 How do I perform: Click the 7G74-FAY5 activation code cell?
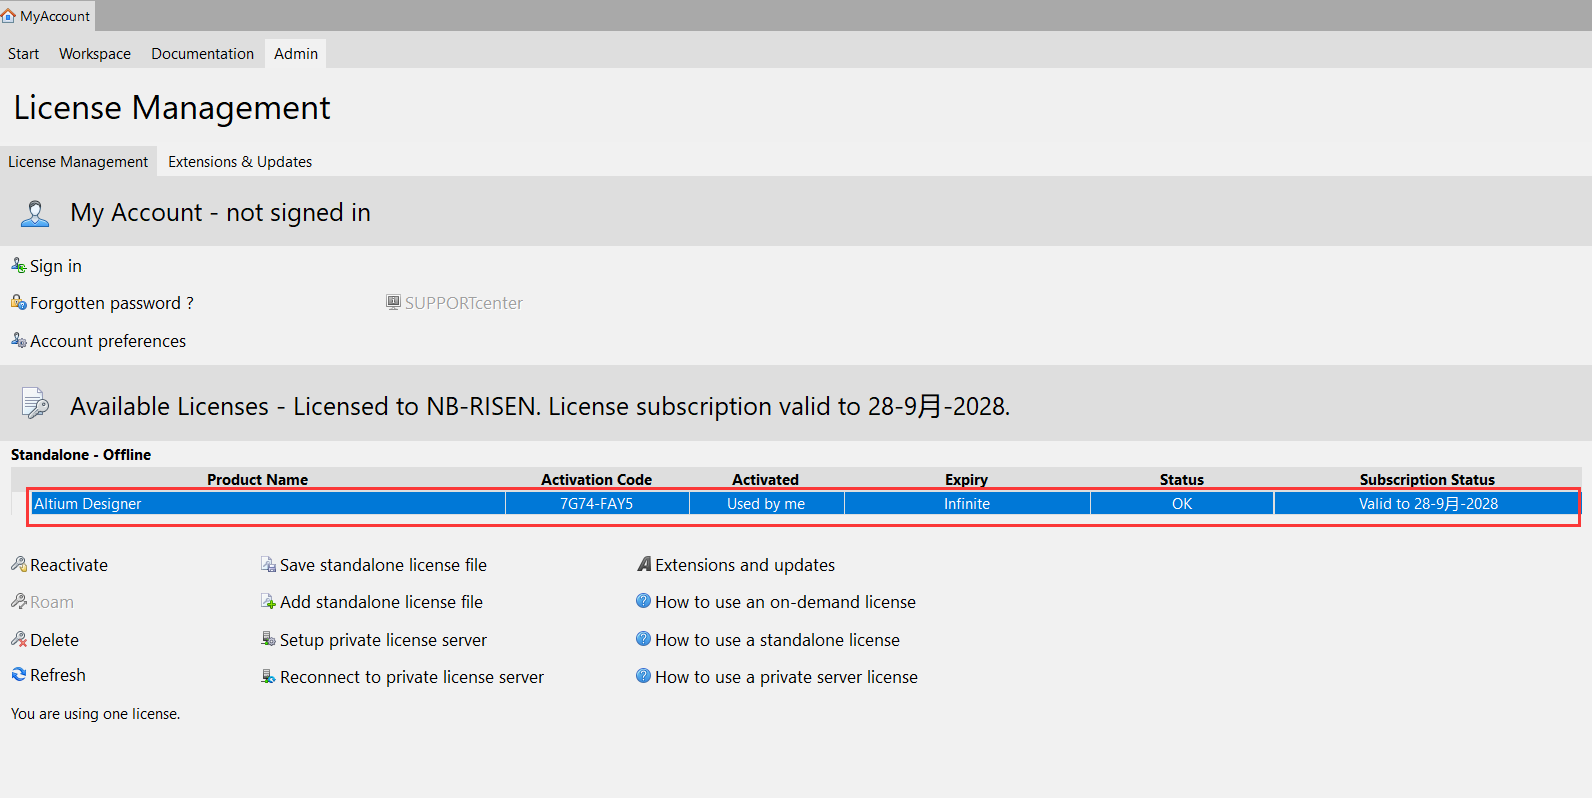click(597, 504)
